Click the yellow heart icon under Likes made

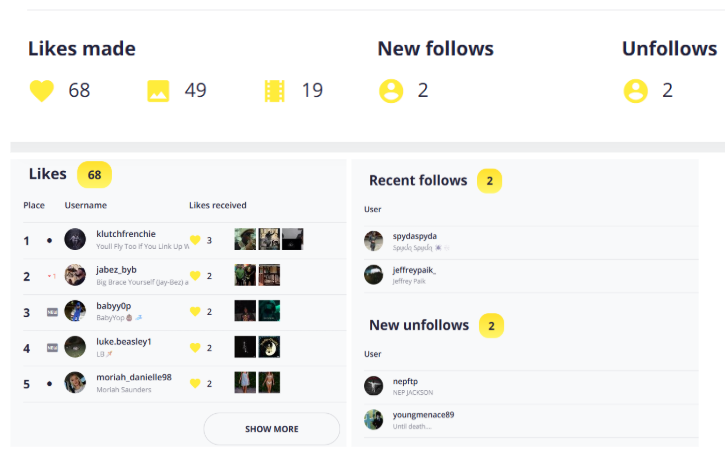[x=41, y=91]
